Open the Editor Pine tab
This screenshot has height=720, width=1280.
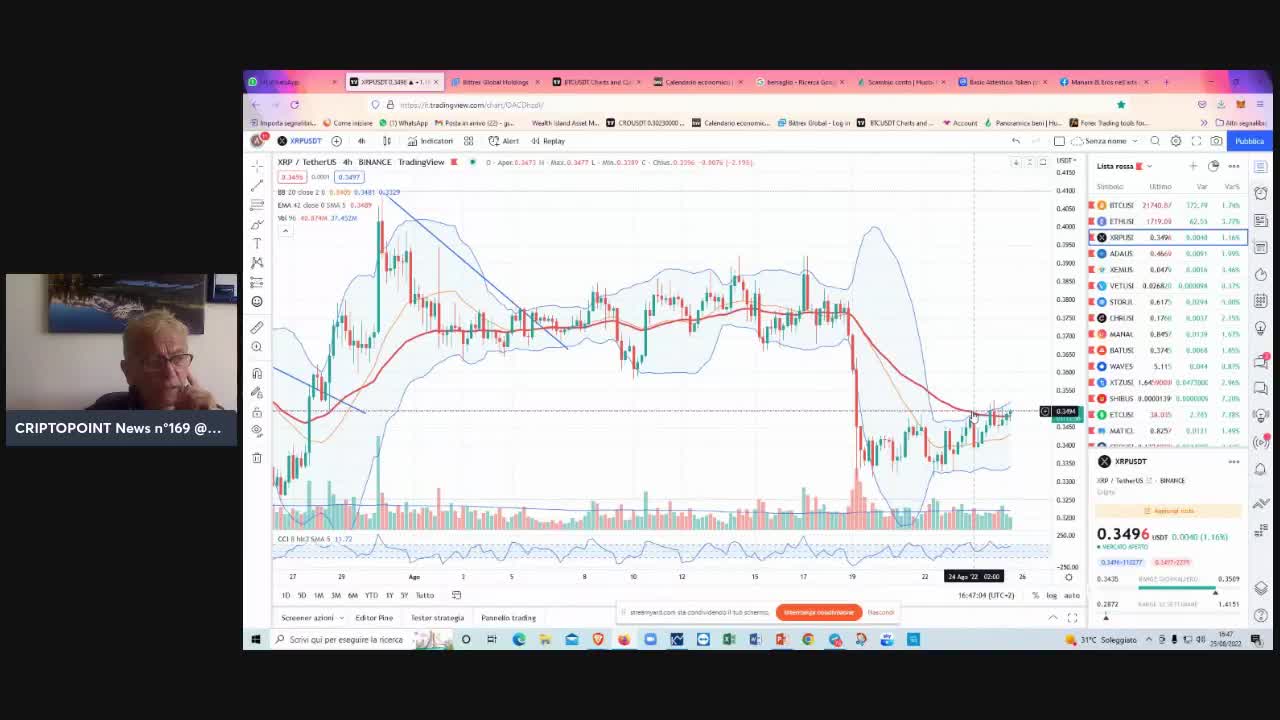tap(374, 618)
